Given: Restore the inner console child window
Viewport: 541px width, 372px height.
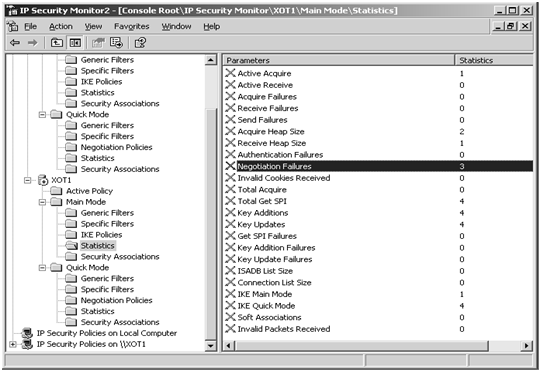Looking at the screenshot, I should 511,26.
